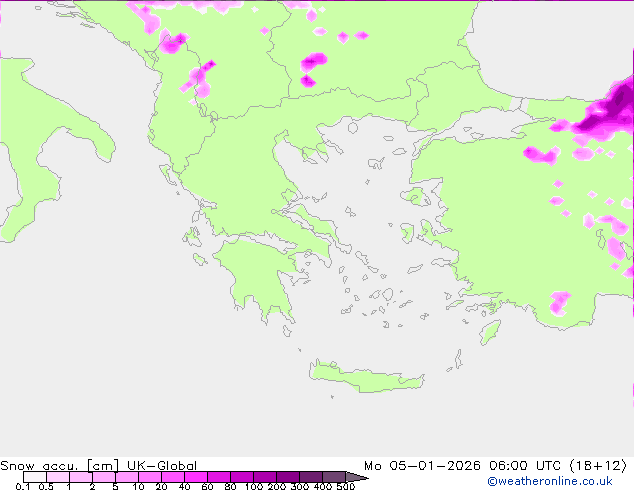Click the '60' legend scale value
Image resolution: width=634 pixels, height=490 pixels.
click(207, 486)
